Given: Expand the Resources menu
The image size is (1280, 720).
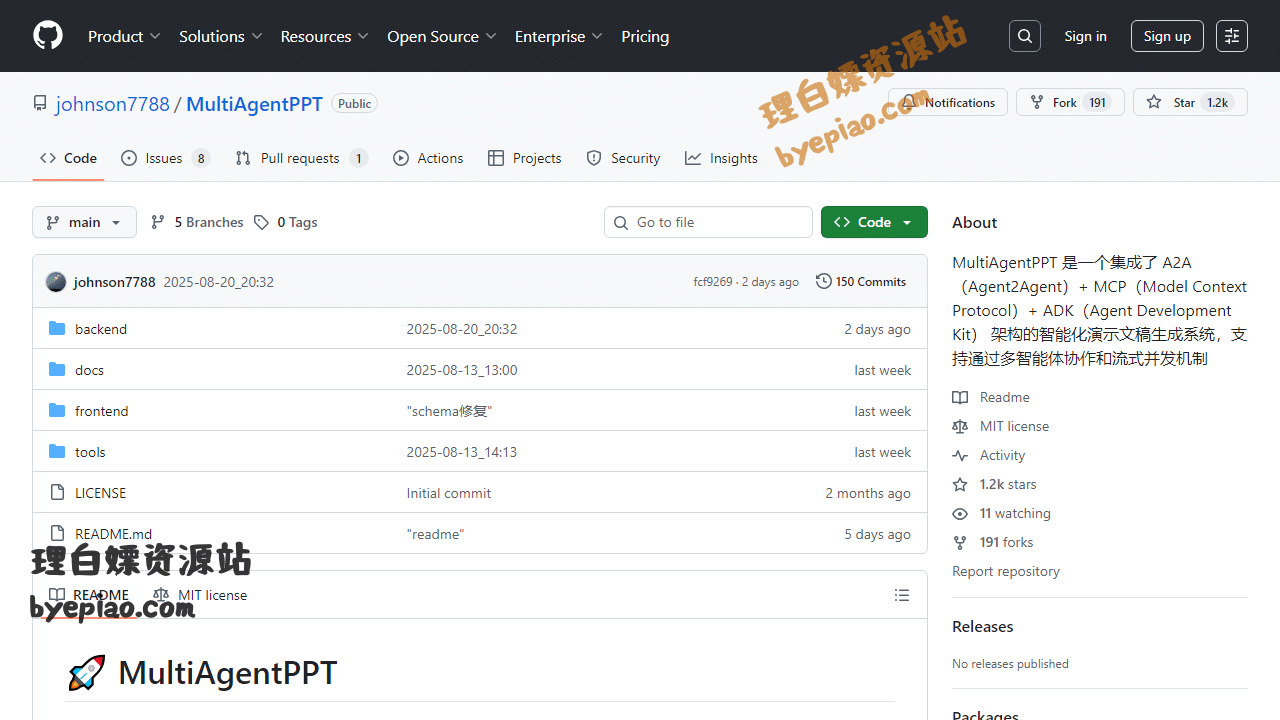Looking at the screenshot, I should pyautogui.click(x=325, y=36).
